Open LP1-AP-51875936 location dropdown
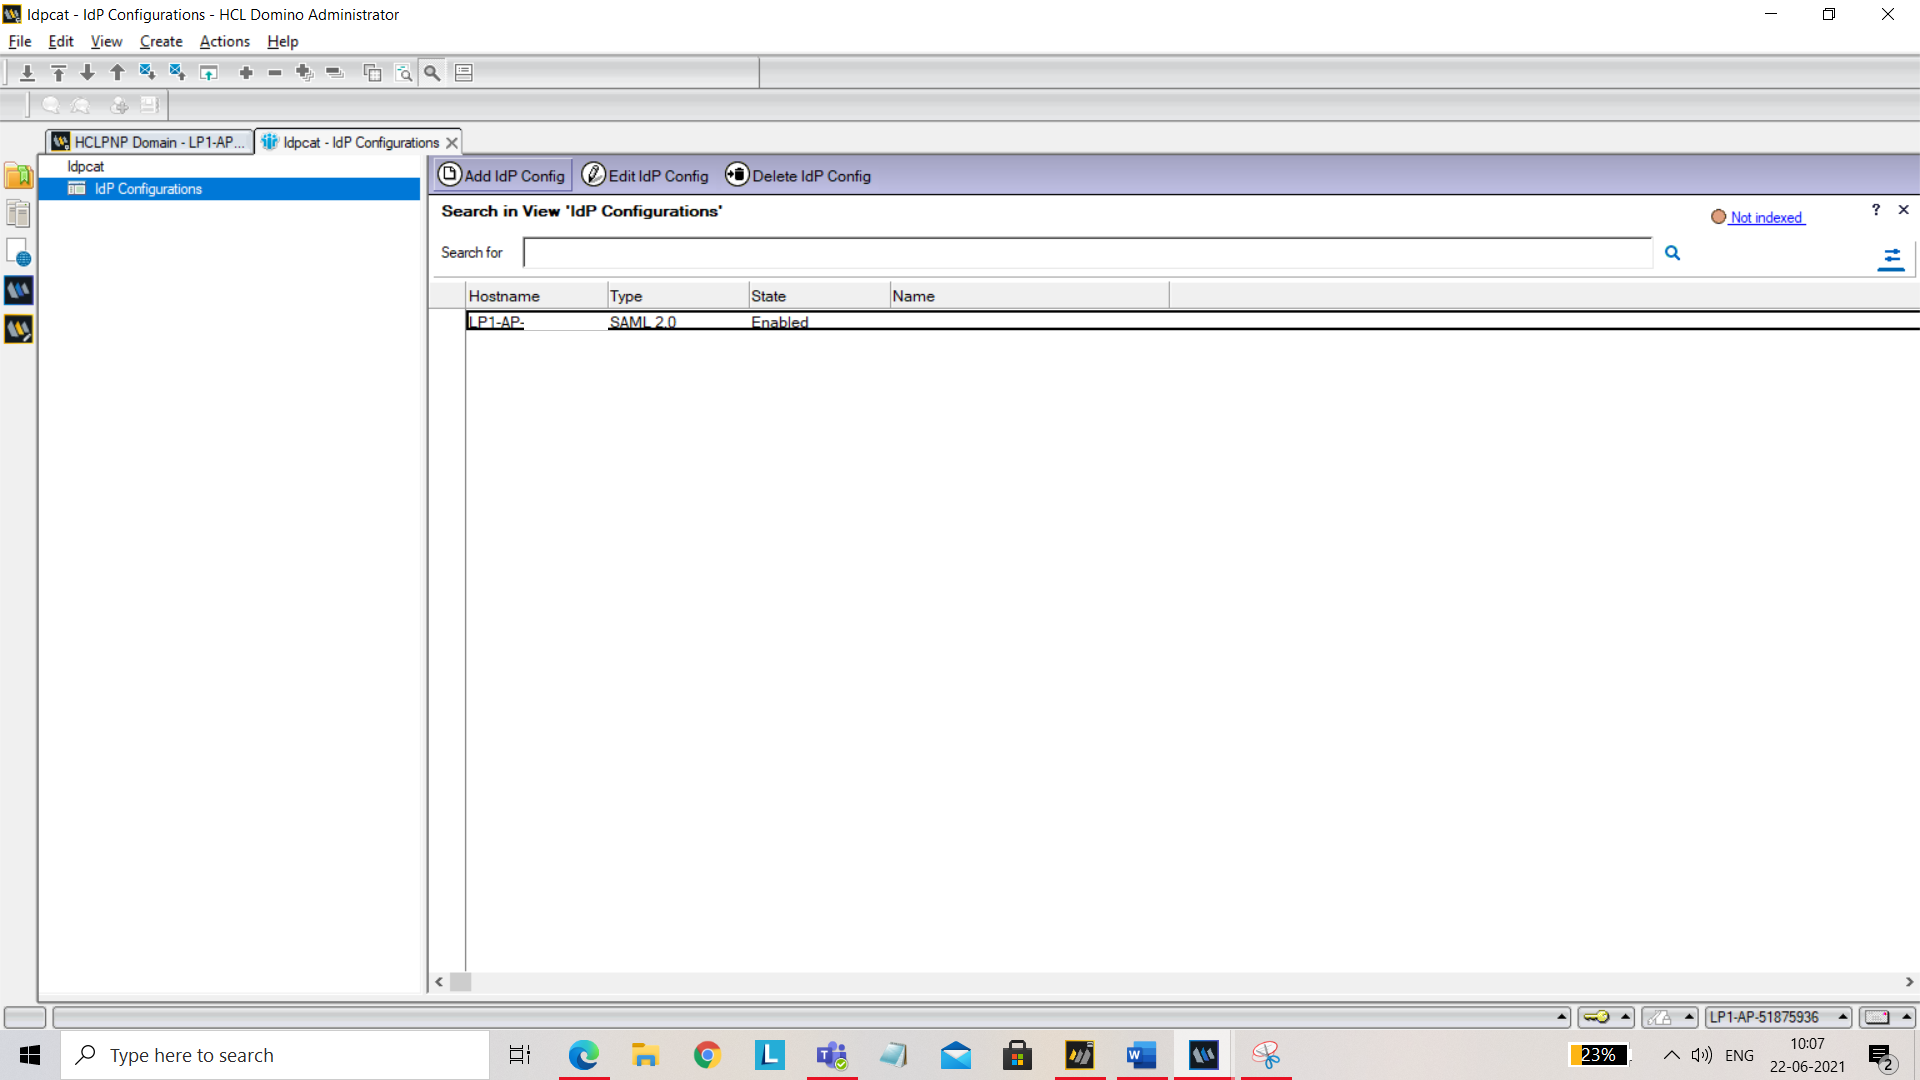 coord(1778,1017)
